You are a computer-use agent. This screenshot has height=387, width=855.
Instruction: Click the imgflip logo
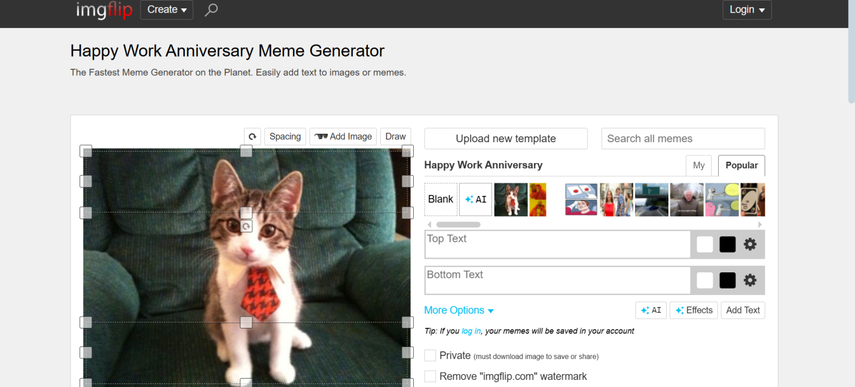[x=104, y=10]
